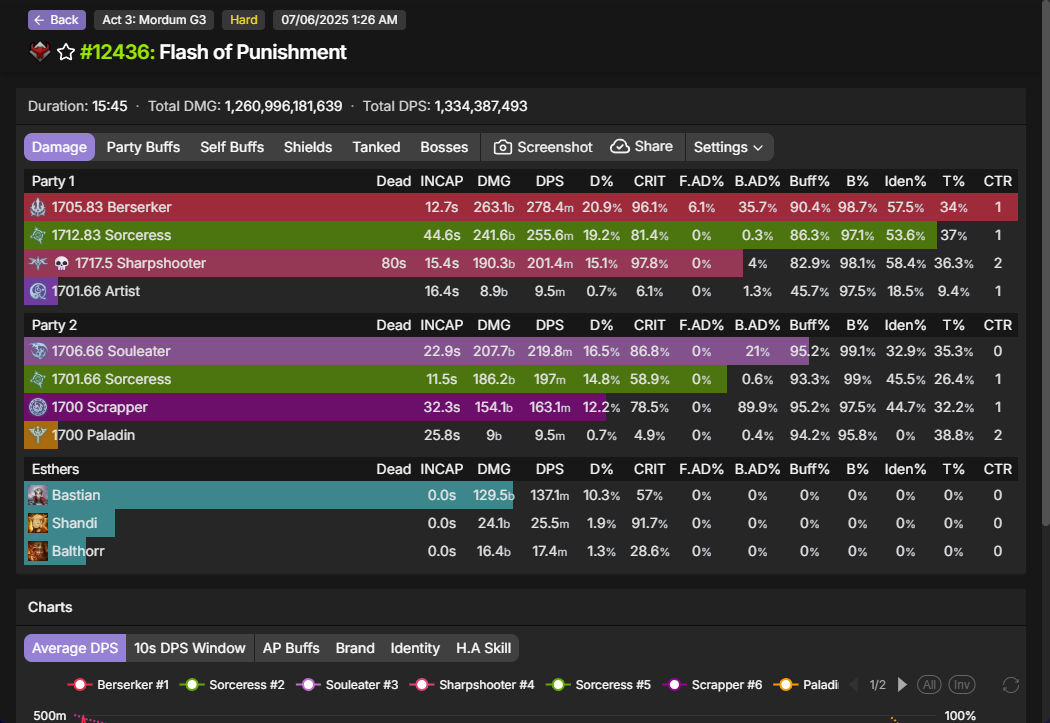Click the Shandi esther portrait
This screenshot has height=723, width=1050.
point(38,523)
